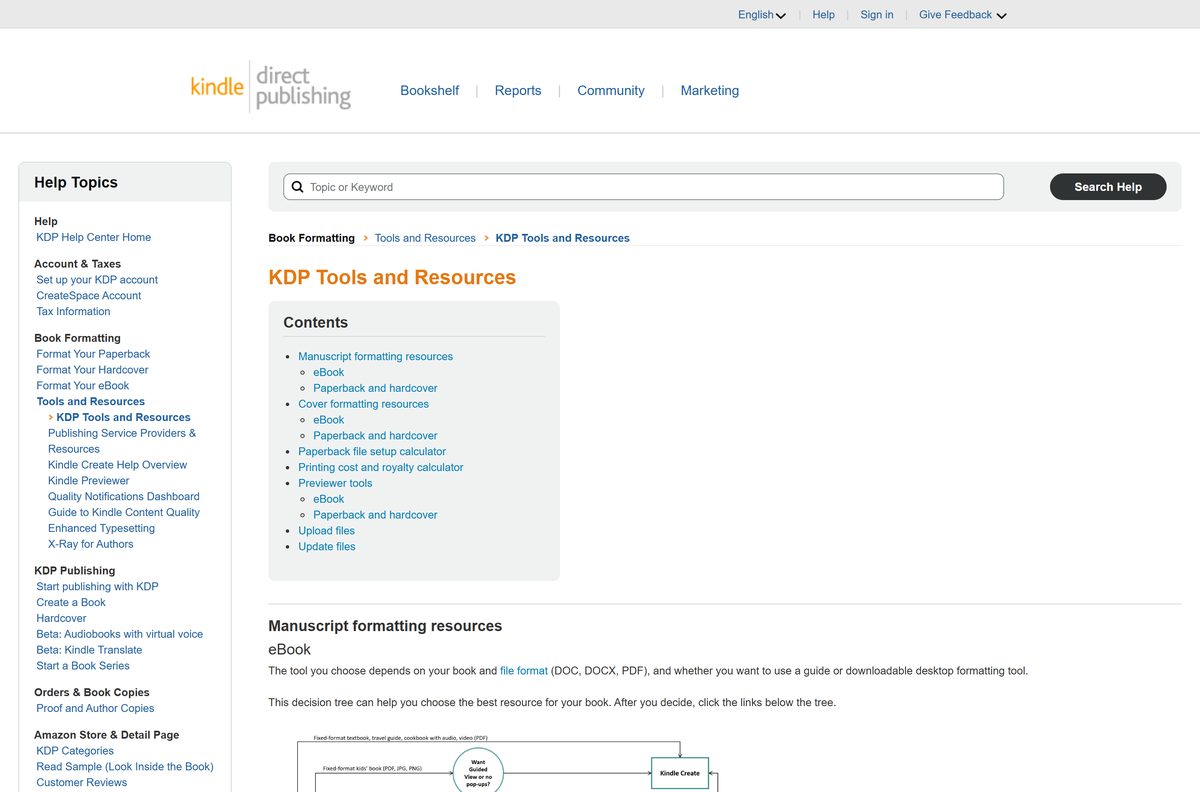Open Tax Information topic
Screen dimensions: 1200x792
[x=73, y=312]
